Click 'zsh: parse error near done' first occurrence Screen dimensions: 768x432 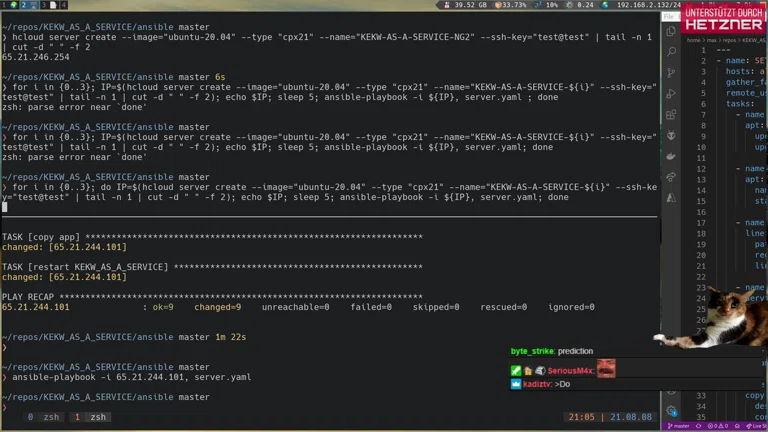click(x=74, y=107)
